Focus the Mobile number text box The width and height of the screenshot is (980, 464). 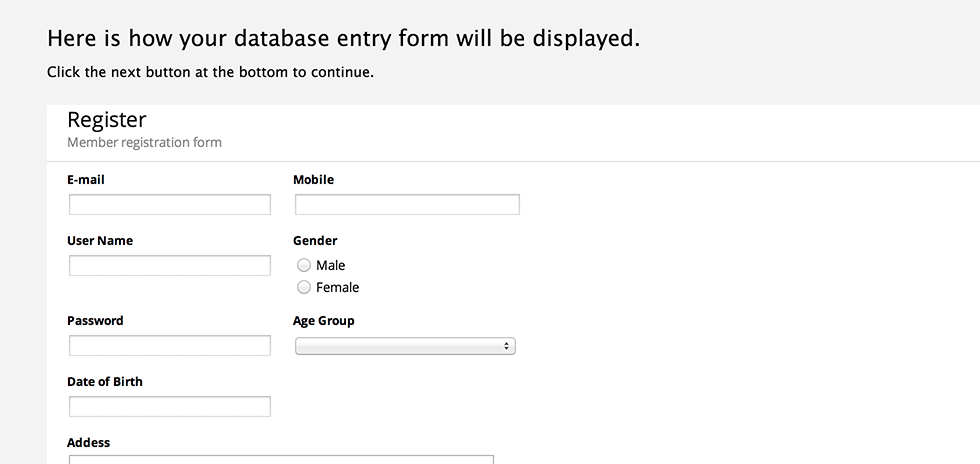point(407,205)
